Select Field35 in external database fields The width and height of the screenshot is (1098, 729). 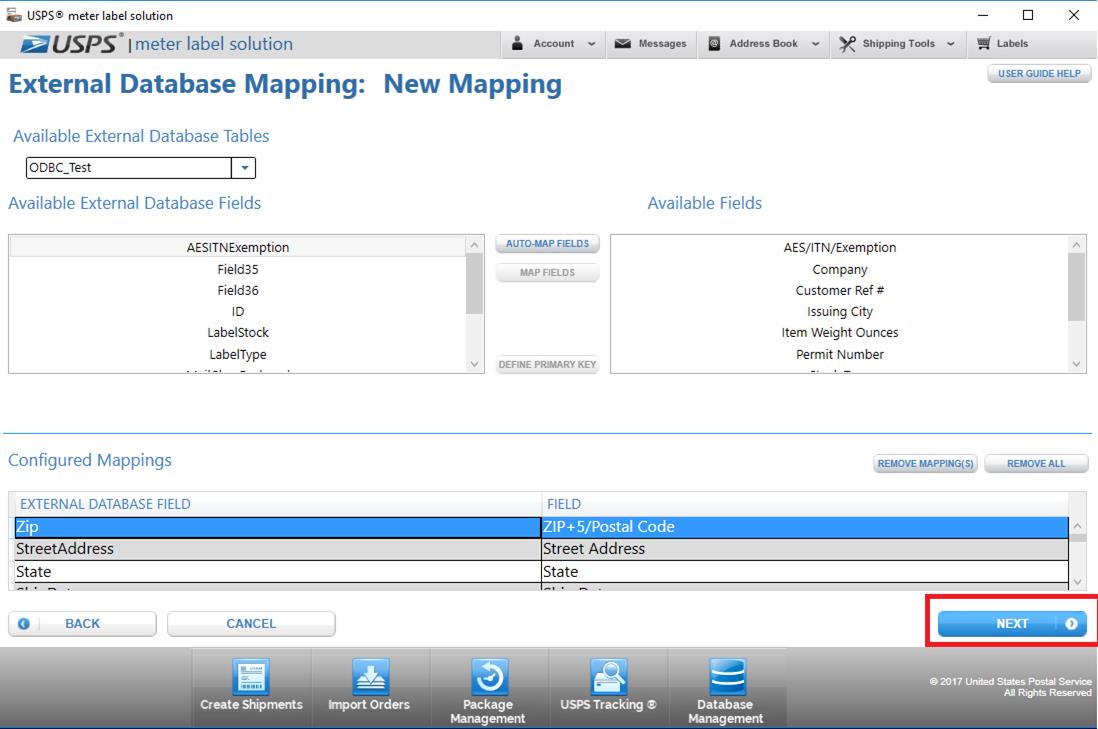(238, 269)
